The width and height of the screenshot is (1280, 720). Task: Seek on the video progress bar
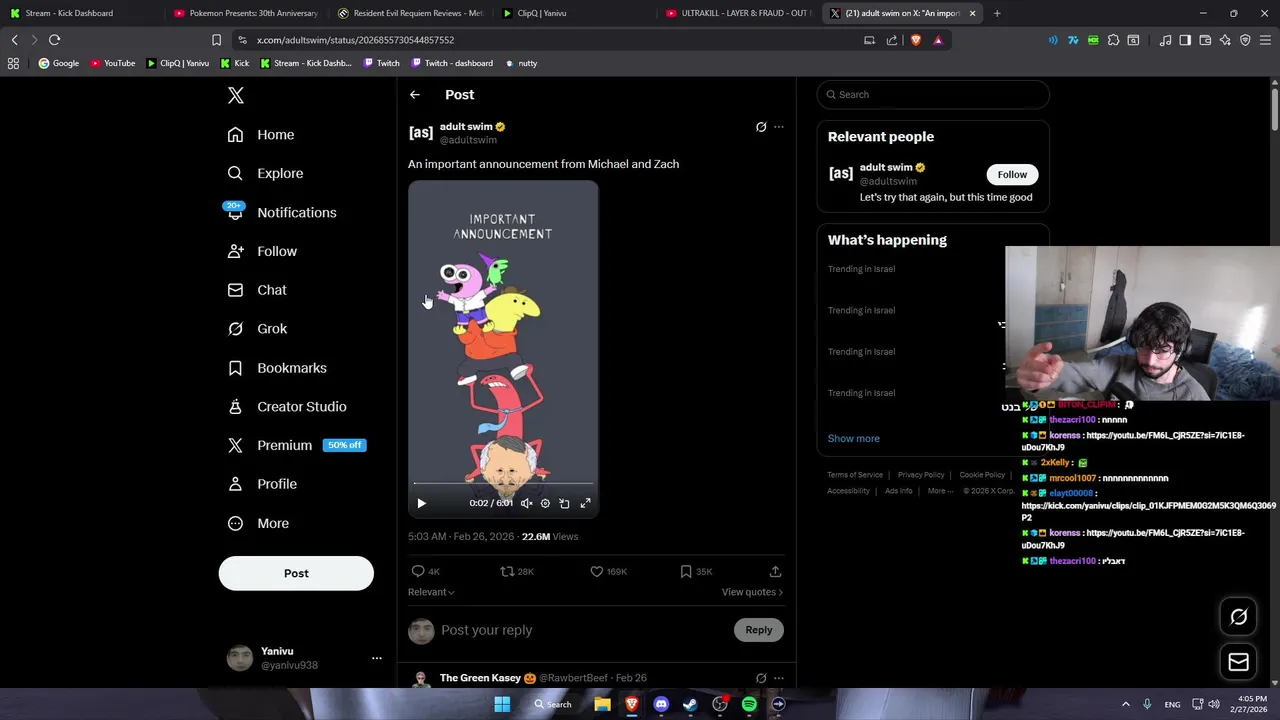click(x=503, y=483)
